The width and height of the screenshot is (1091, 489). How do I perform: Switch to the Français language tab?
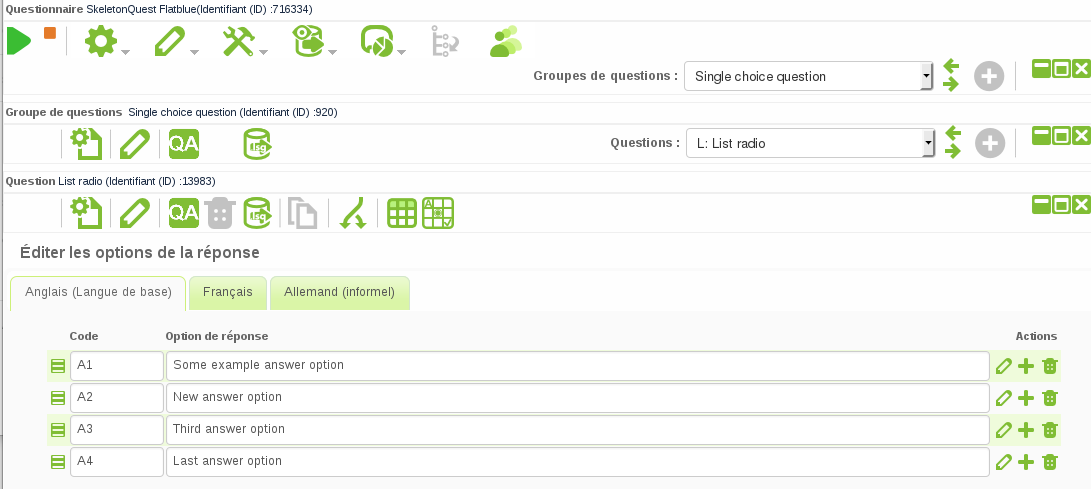[228, 292]
